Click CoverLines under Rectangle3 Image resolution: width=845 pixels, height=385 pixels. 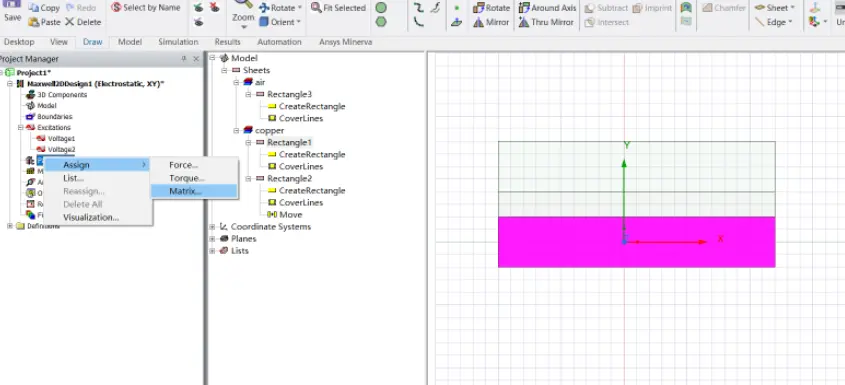pos(301,118)
